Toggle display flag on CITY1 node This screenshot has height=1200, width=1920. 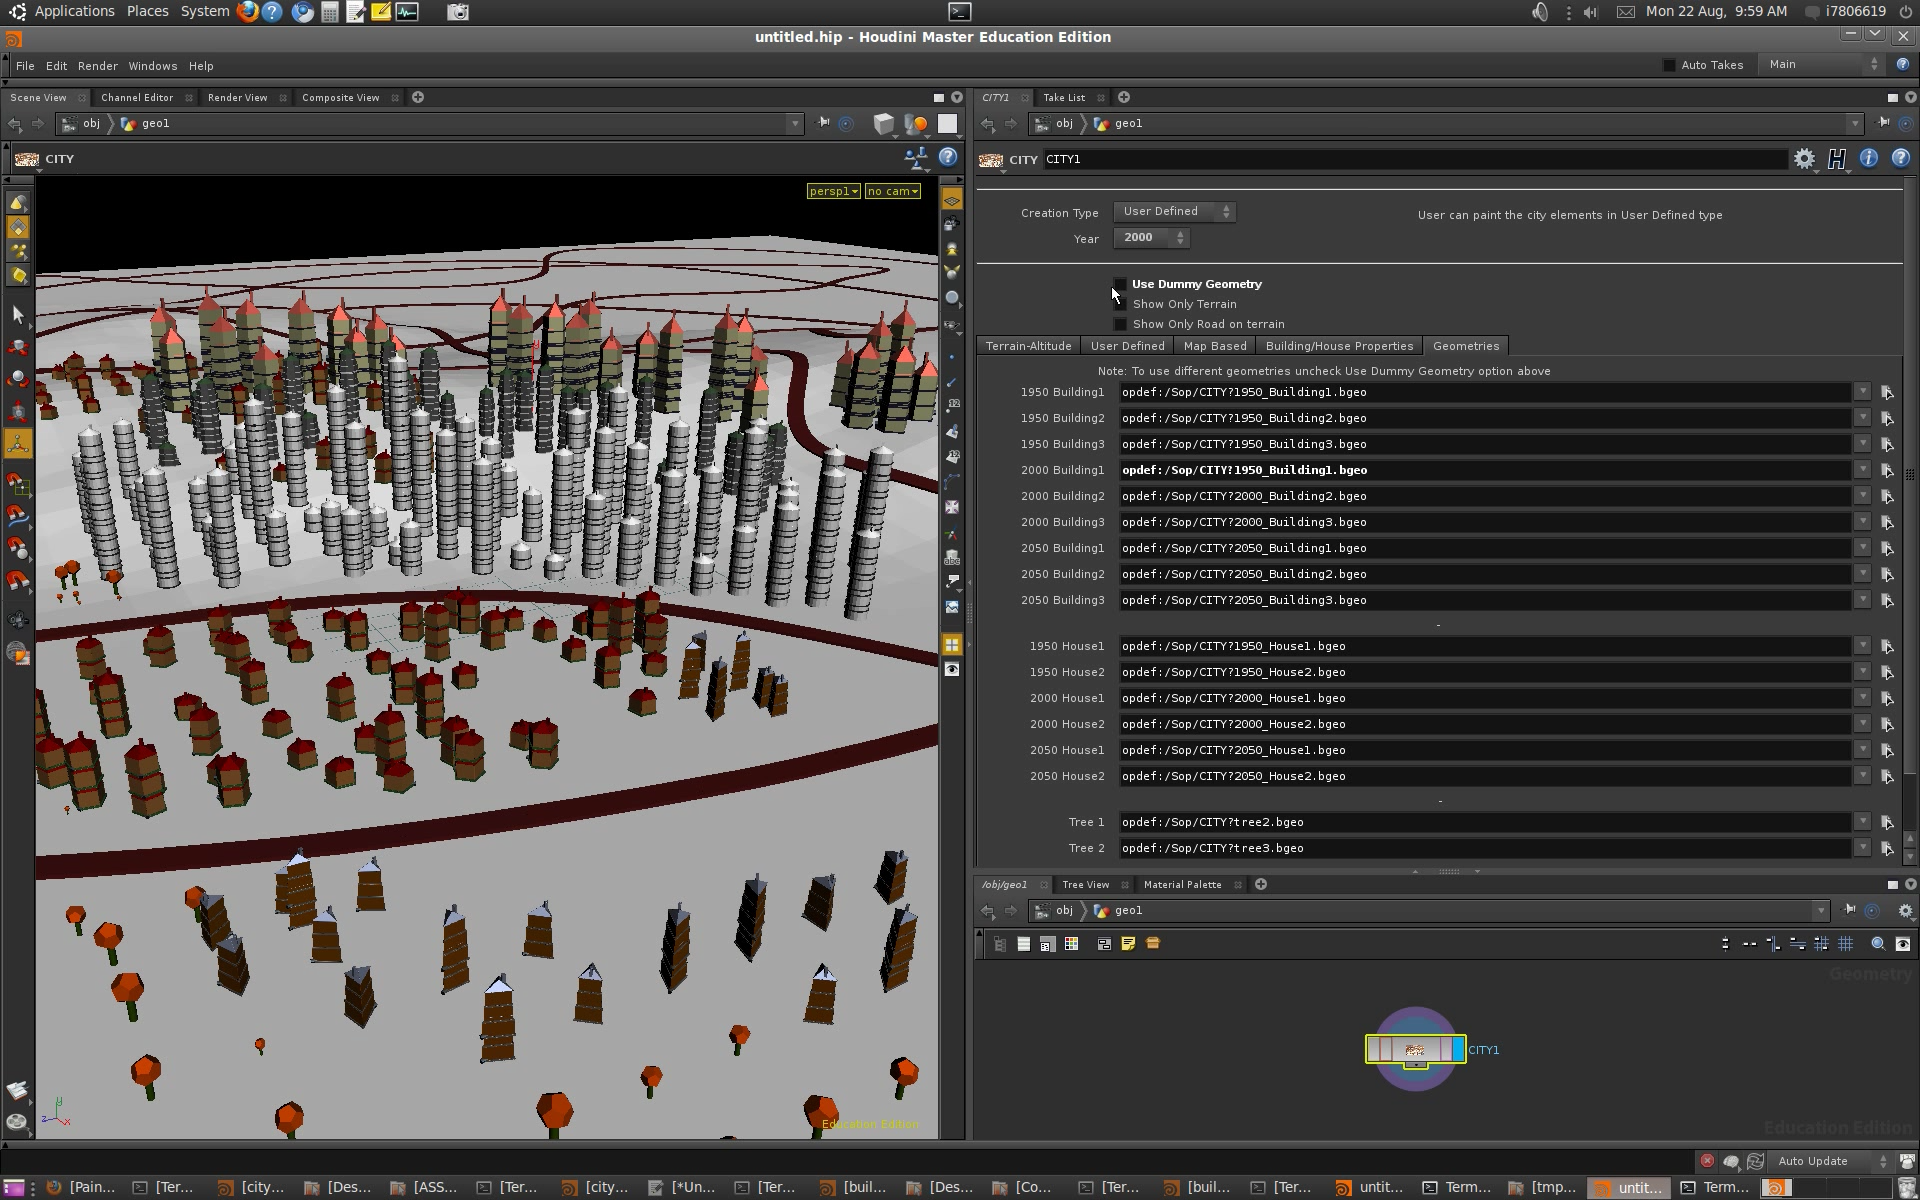(1459, 1049)
